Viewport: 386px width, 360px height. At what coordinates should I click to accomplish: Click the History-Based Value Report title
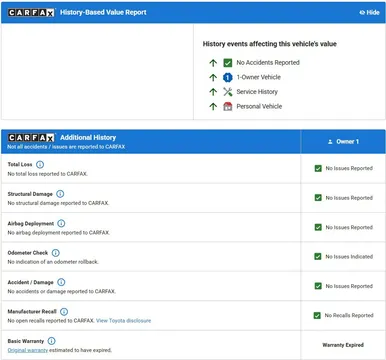coord(103,12)
